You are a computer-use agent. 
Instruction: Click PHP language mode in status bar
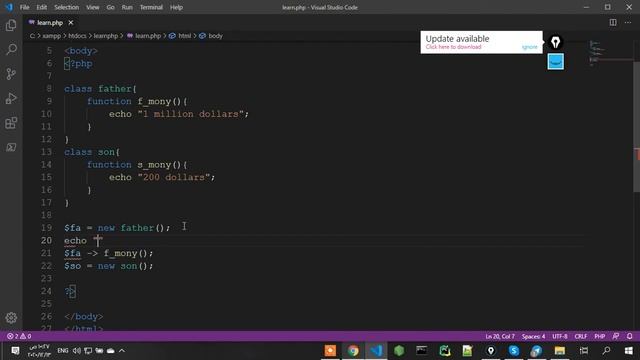(599, 337)
